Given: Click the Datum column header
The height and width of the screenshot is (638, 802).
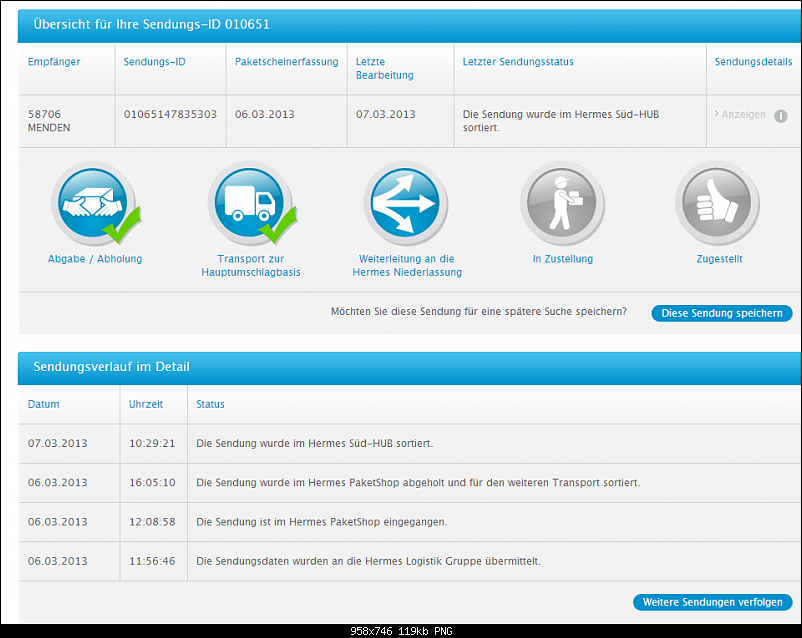Looking at the screenshot, I should [x=43, y=404].
